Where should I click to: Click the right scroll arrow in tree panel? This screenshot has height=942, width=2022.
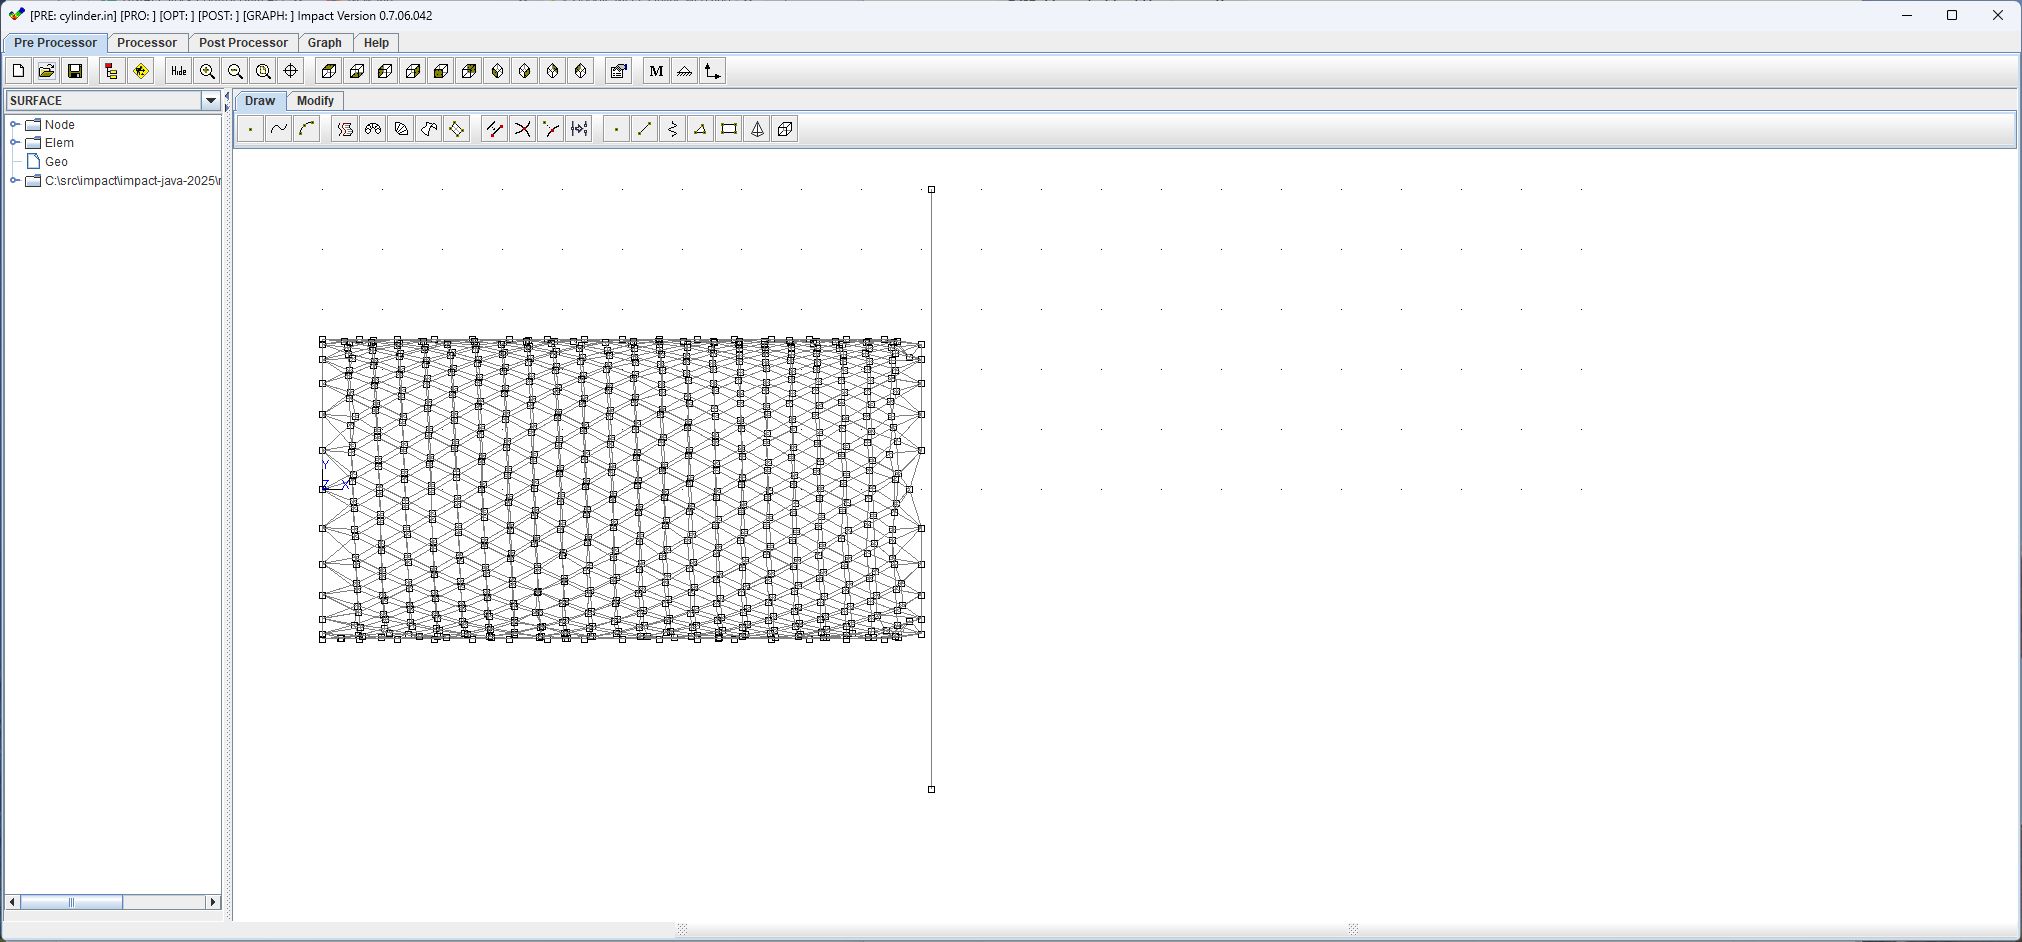pyautogui.click(x=212, y=902)
